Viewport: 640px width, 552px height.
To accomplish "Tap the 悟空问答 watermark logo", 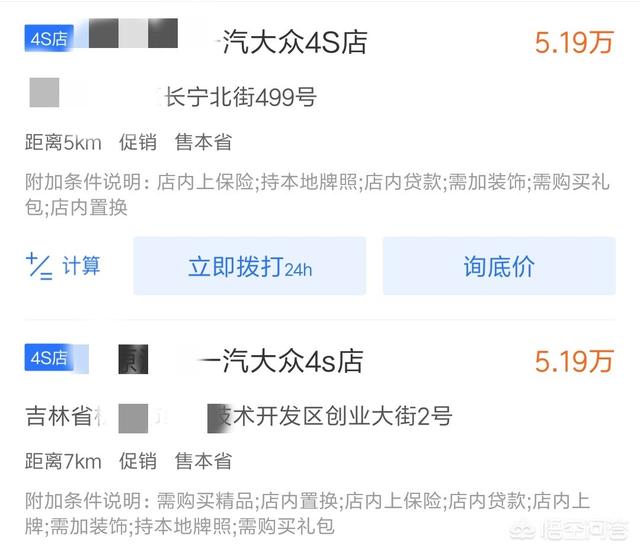I will tap(569, 530).
